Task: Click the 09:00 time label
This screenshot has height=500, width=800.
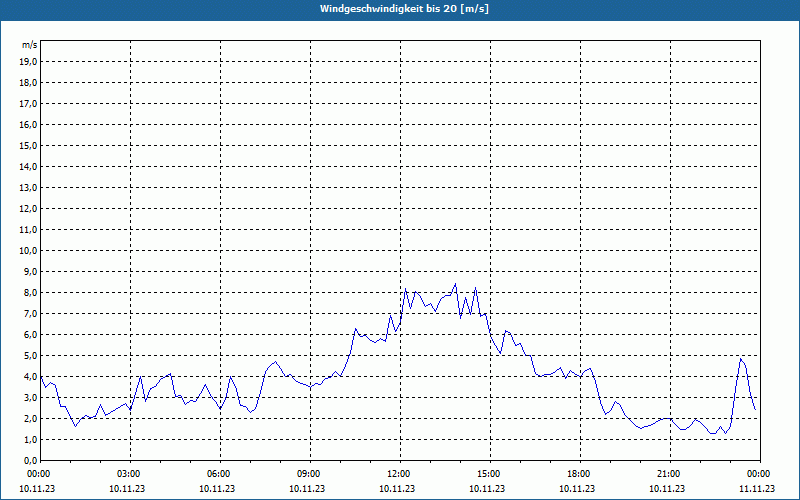Action: (x=311, y=474)
